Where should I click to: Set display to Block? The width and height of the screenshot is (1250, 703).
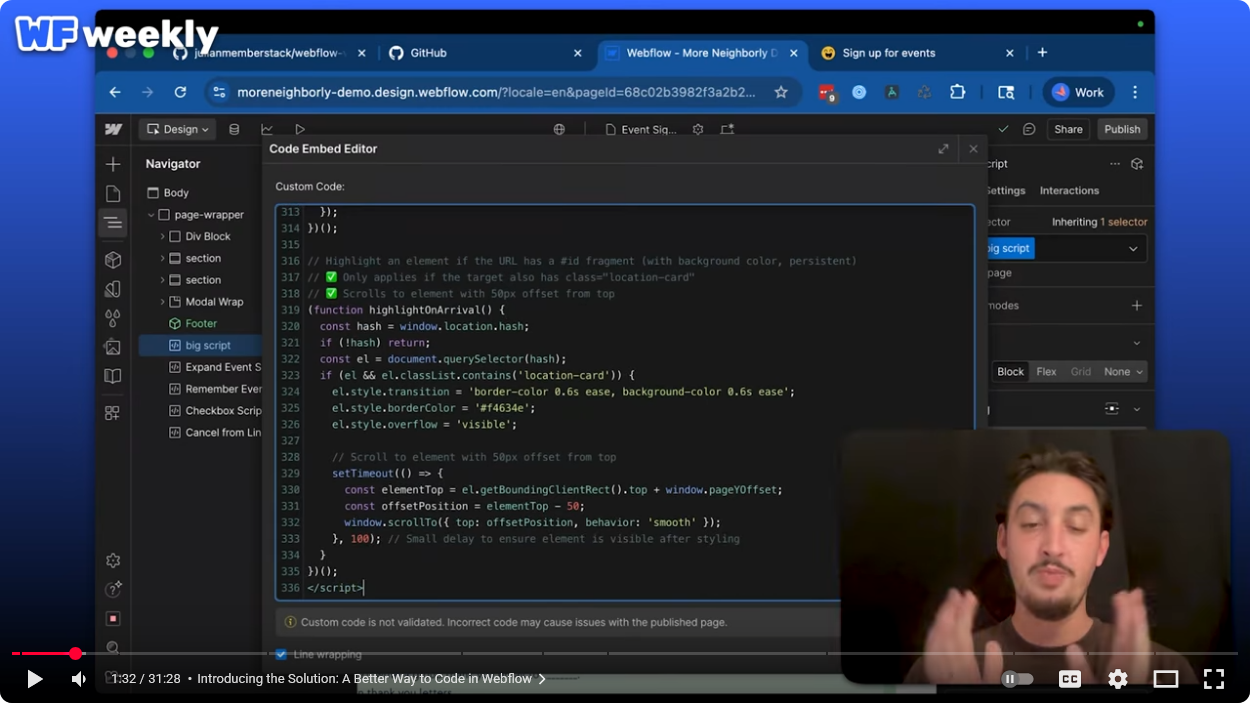point(1010,371)
